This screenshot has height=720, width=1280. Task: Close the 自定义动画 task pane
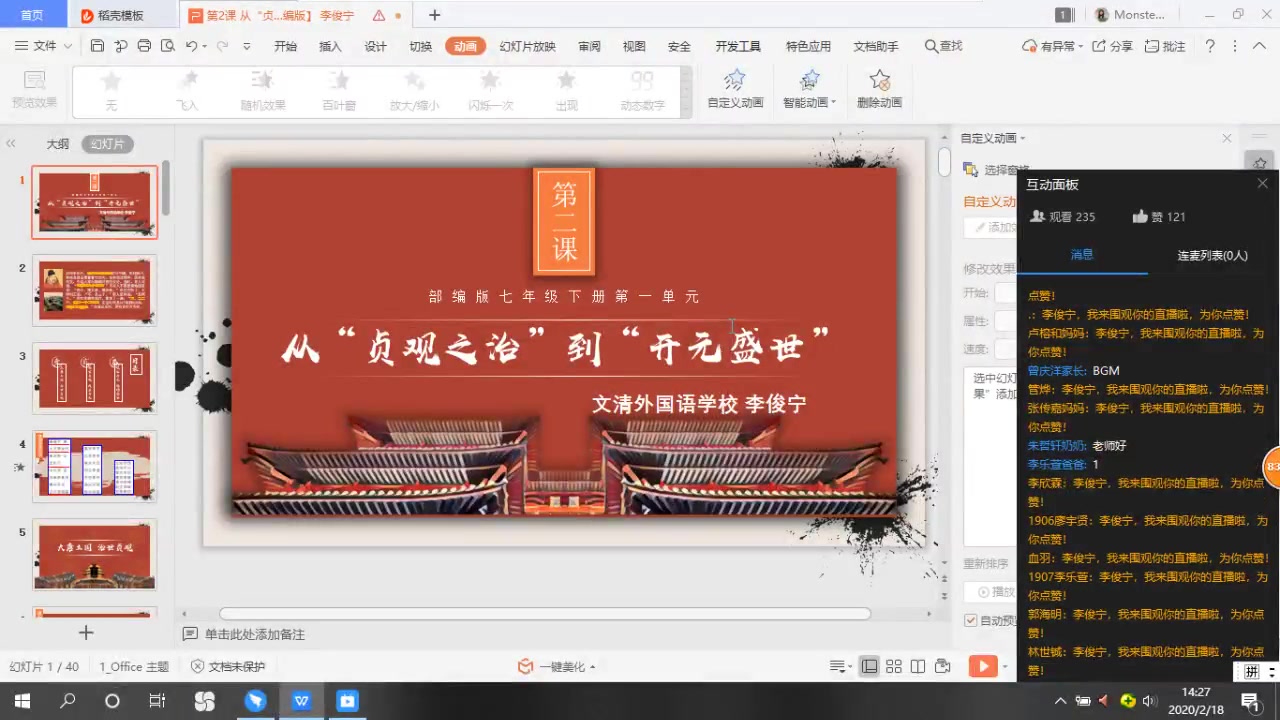[x=1227, y=138]
